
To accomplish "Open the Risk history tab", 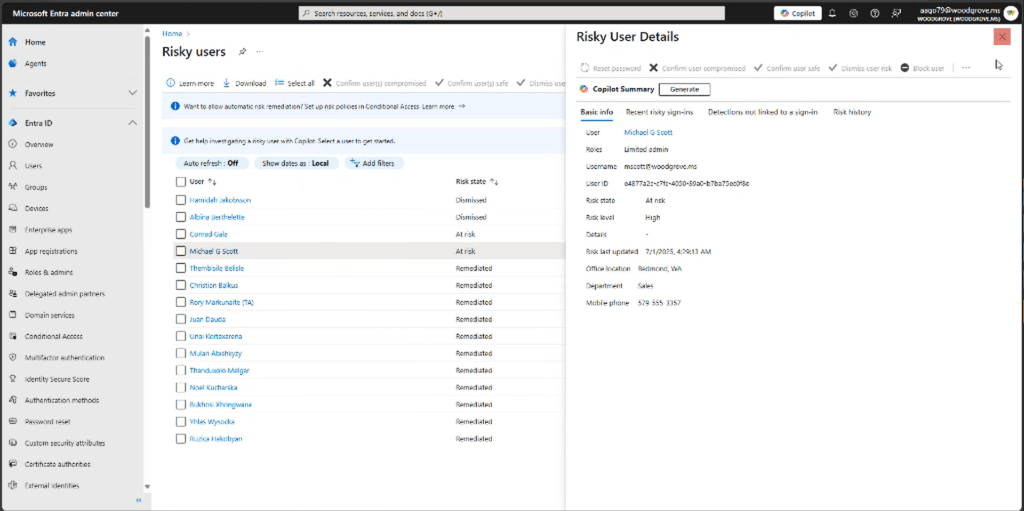I will pyautogui.click(x=851, y=112).
